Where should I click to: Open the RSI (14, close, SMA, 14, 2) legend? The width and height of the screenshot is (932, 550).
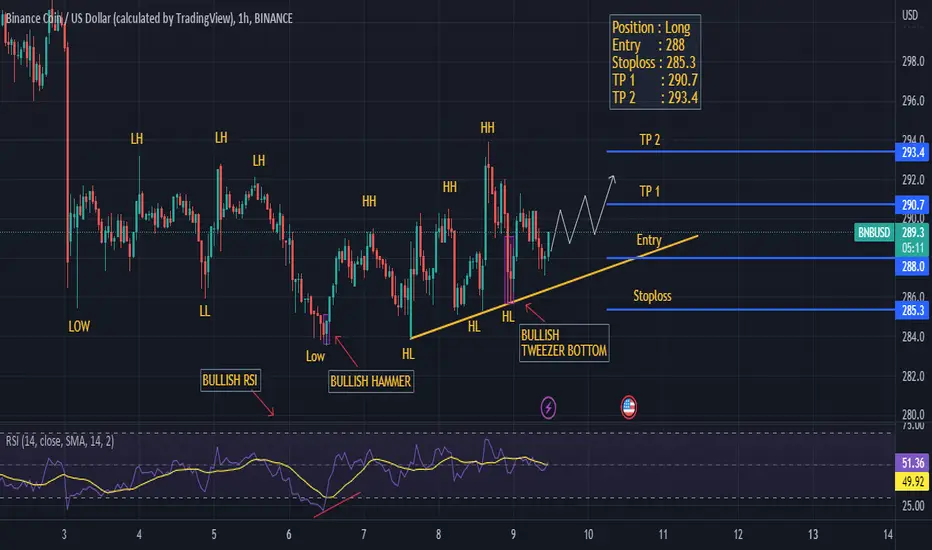point(59,441)
